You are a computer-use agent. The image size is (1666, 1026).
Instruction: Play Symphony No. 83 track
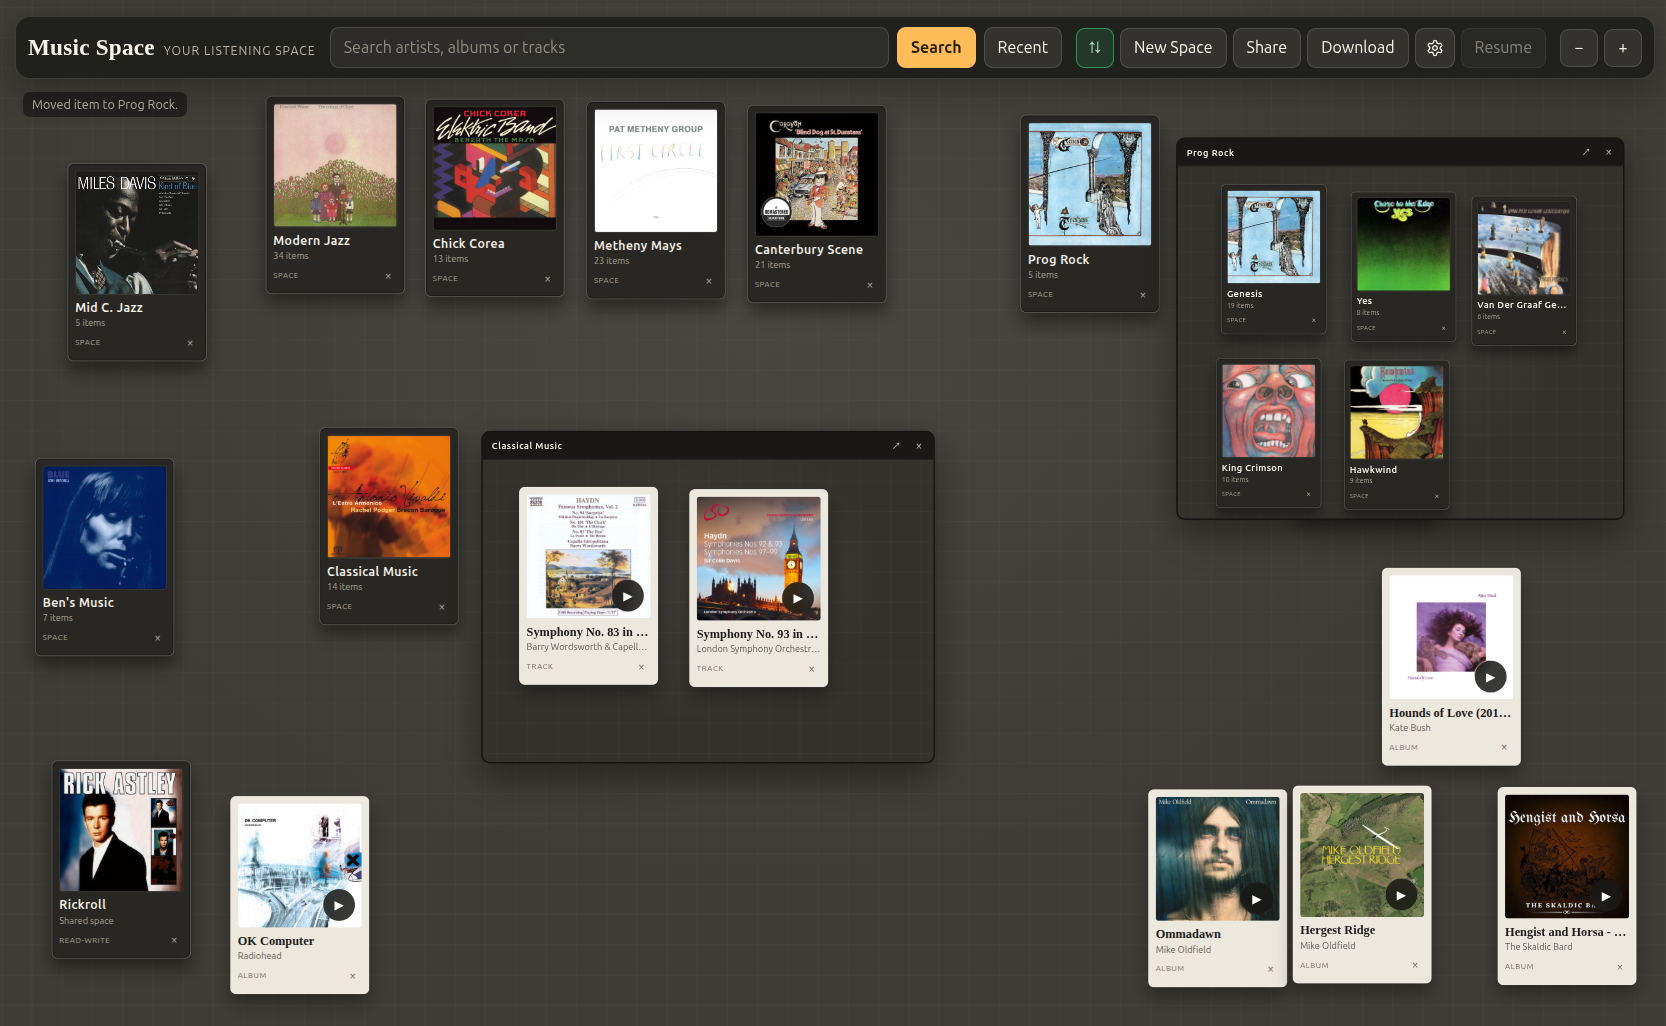tap(627, 596)
